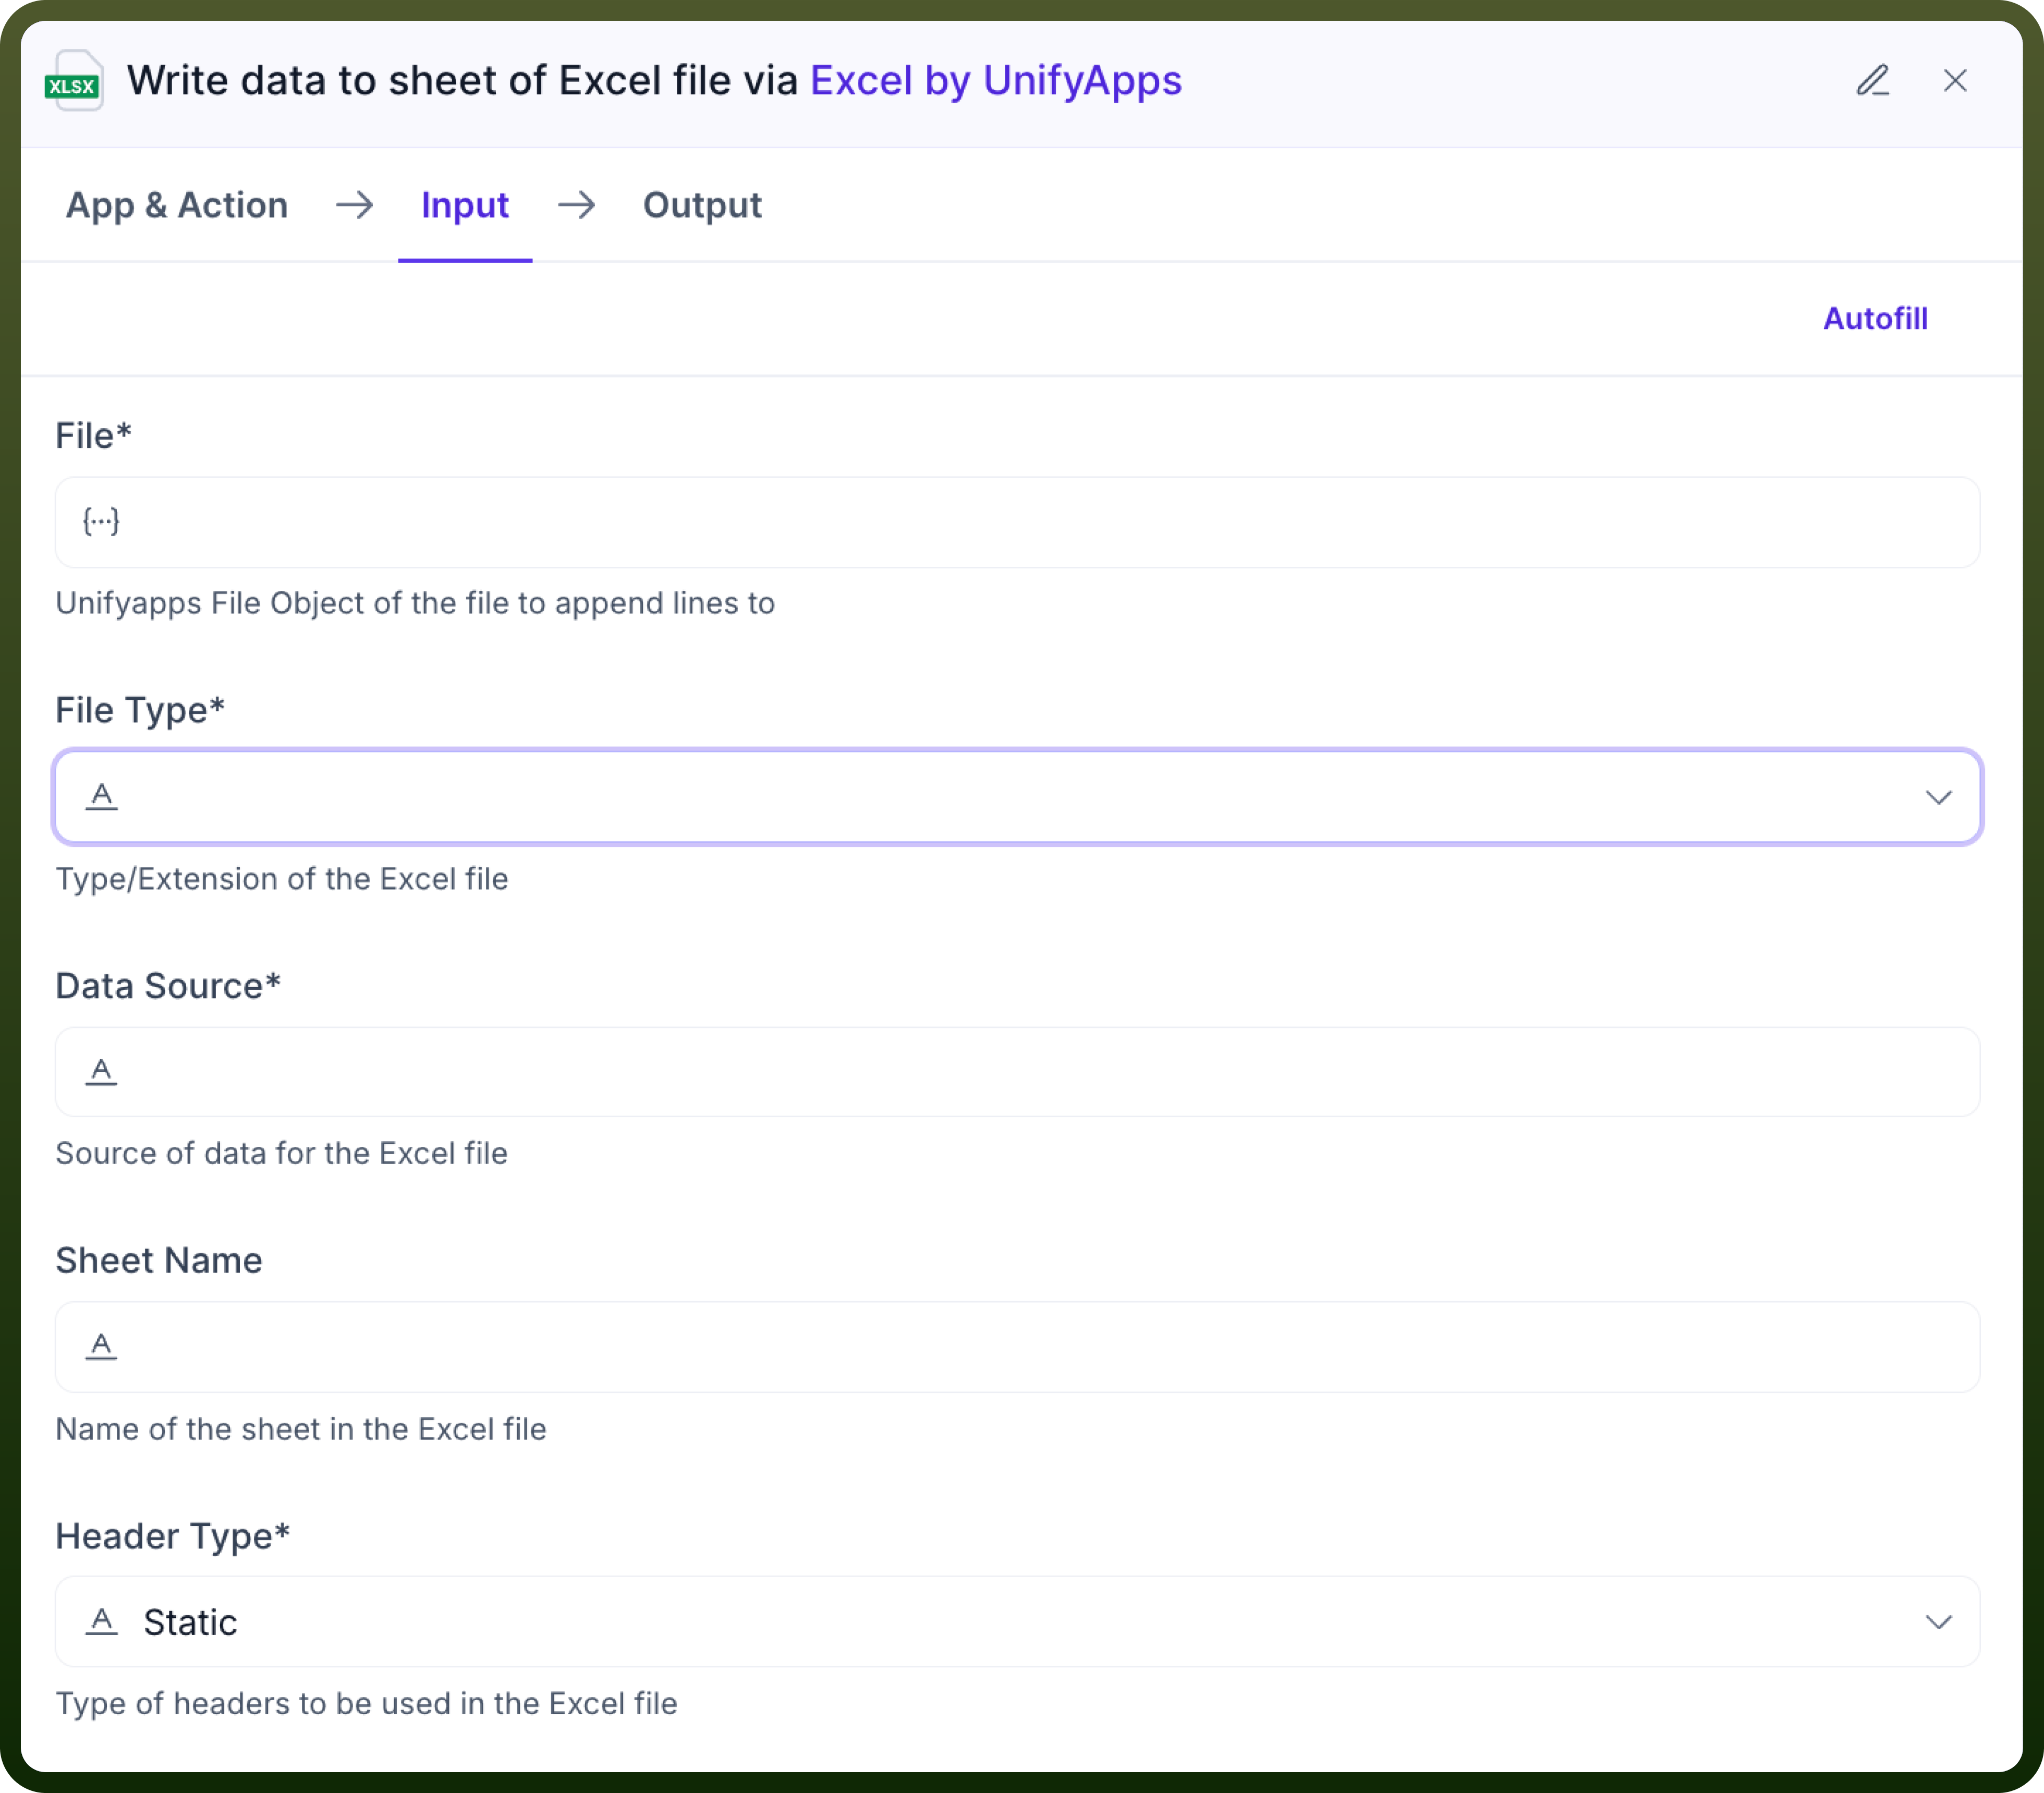The height and width of the screenshot is (1793, 2044).
Task: Click the Autofill button
Action: point(1875,318)
